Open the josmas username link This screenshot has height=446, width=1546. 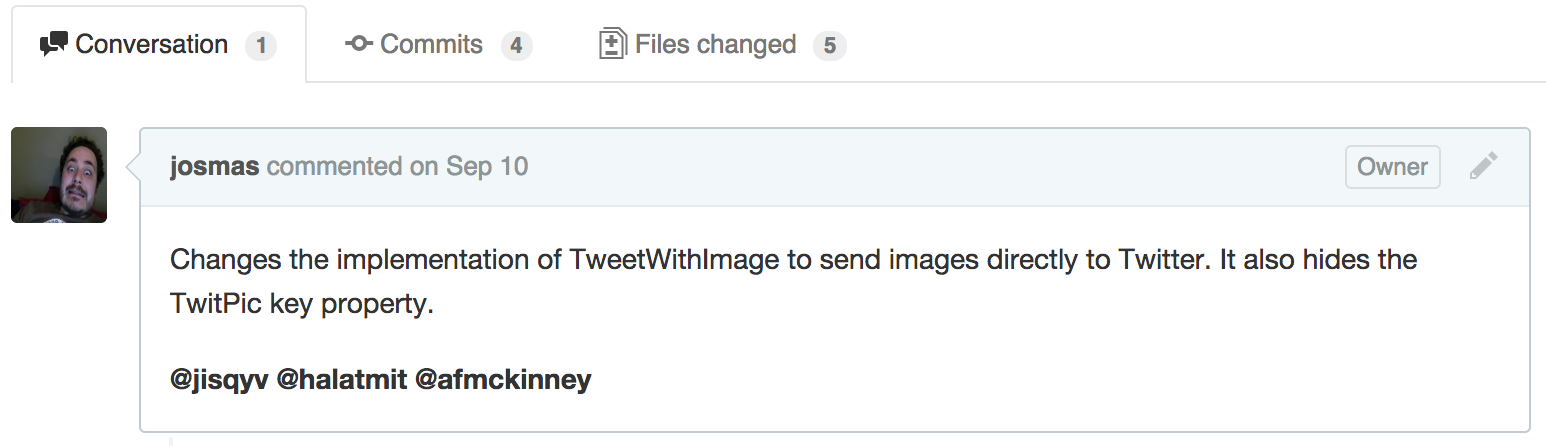pyautogui.click(x=215, y=167)
